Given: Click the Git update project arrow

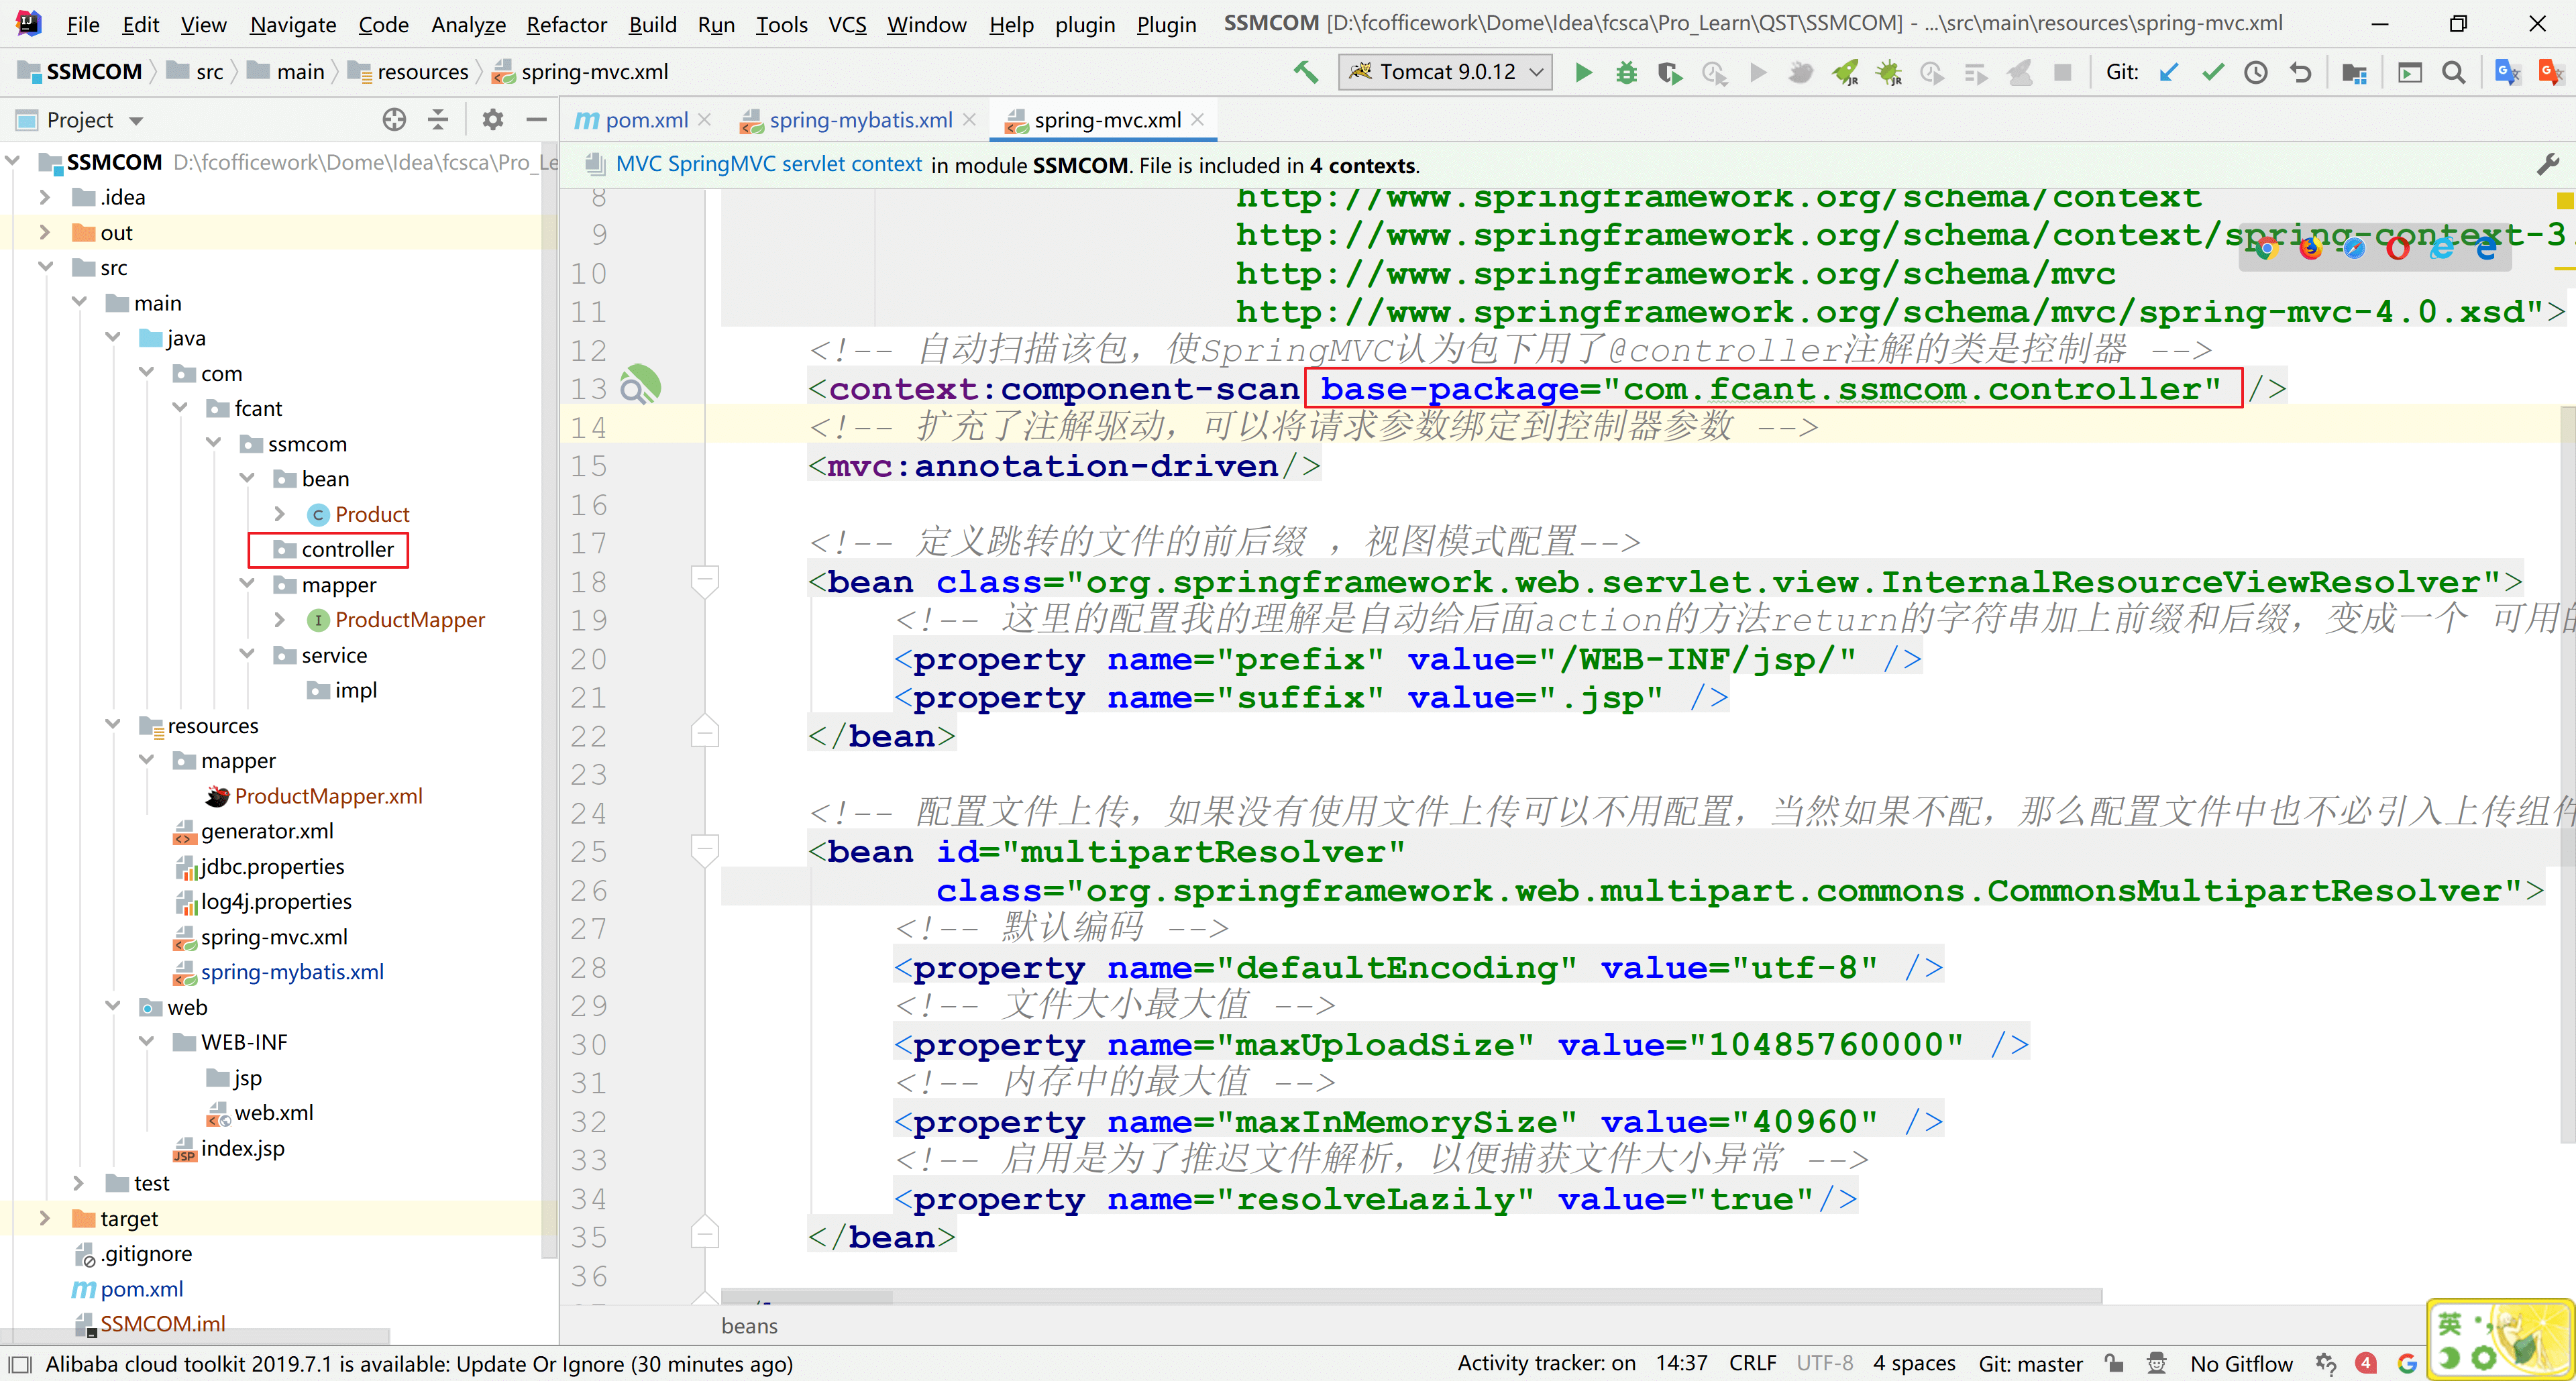Looking at the screenshot, I should [2168, 72].
